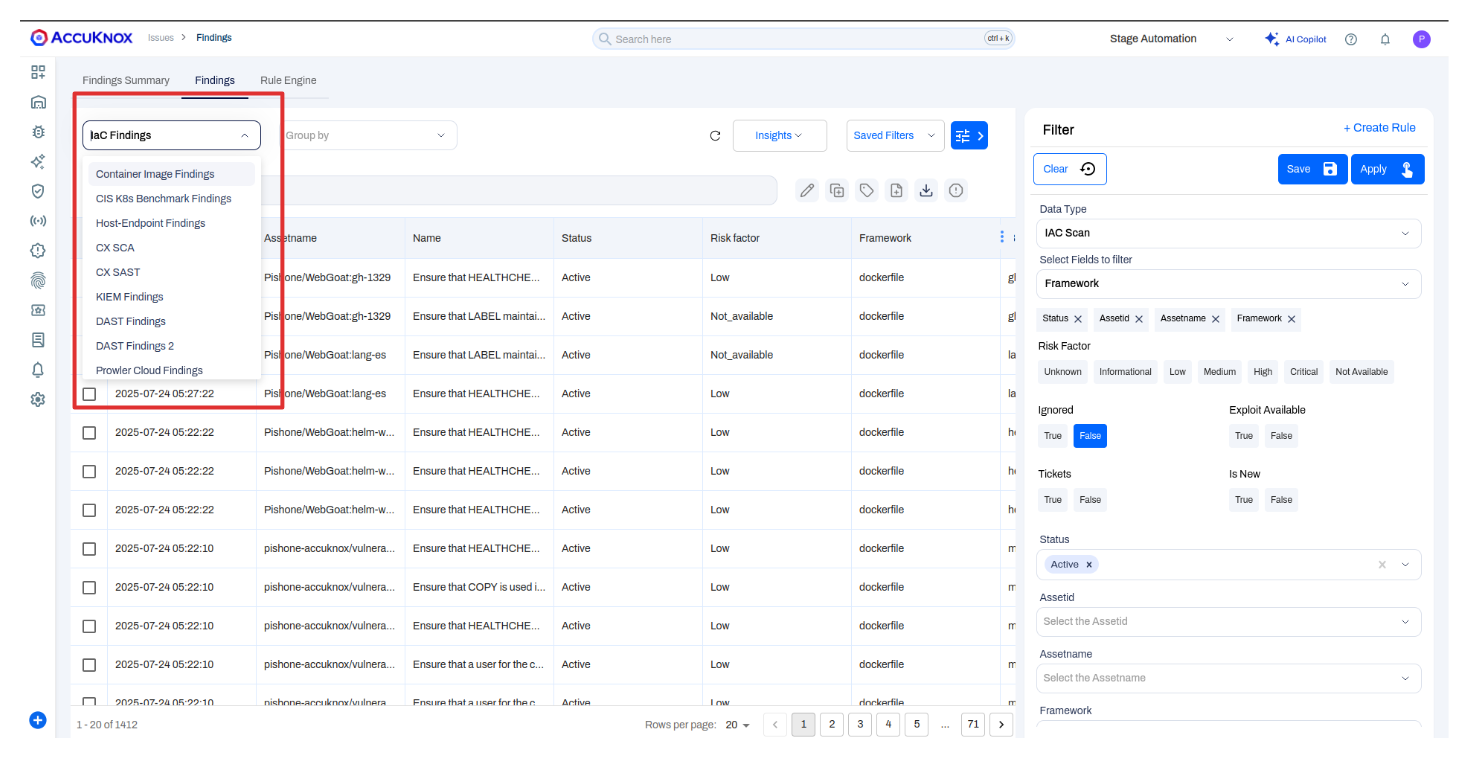Toggle the Ignored False chip
This screenshot has height=758, width=1468.
tap(1090, 436)
